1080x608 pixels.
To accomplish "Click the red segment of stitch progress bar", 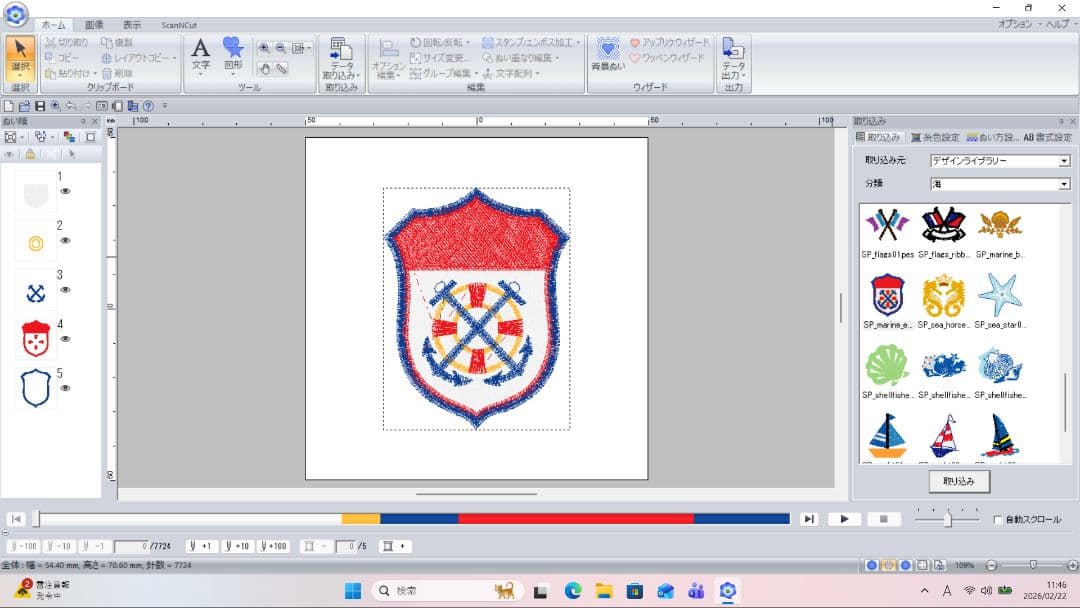I will (x=576, y=519).
